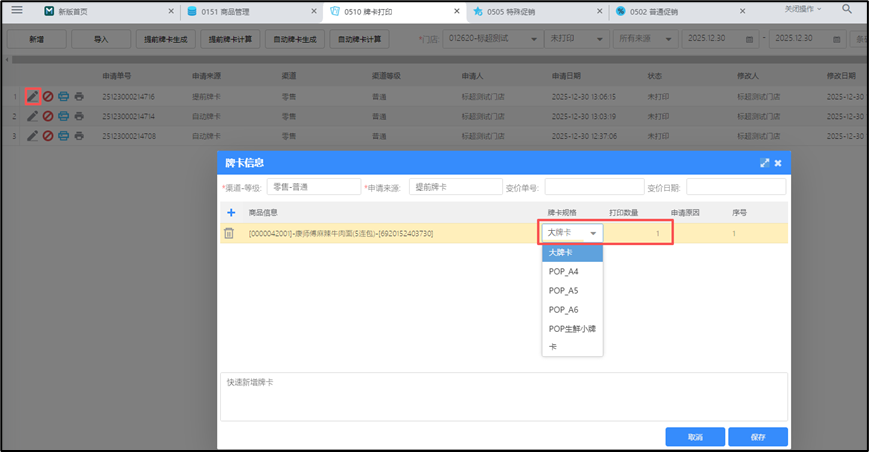Click the printer icon in row 3
Image resolution: width=869 pixels, height=452 pixels.
pyautogui.click(x=79, y=135)
